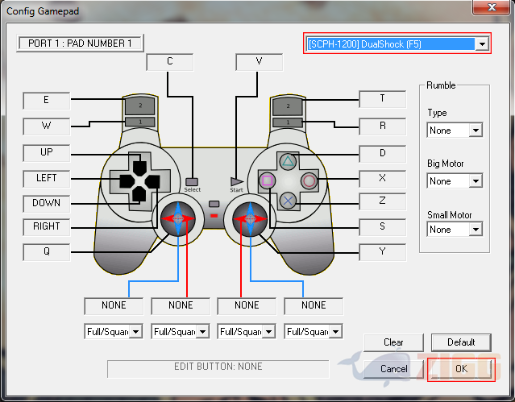Open the fourth Full/Square axis dropdown
This screenshot has width=515, height=402.
tap(313, 331)
